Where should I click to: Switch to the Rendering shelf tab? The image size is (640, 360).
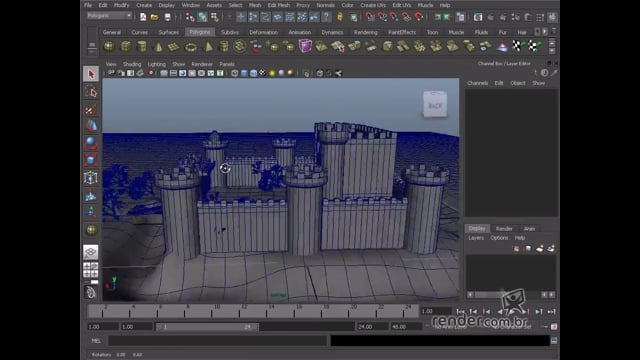point(366,32)
